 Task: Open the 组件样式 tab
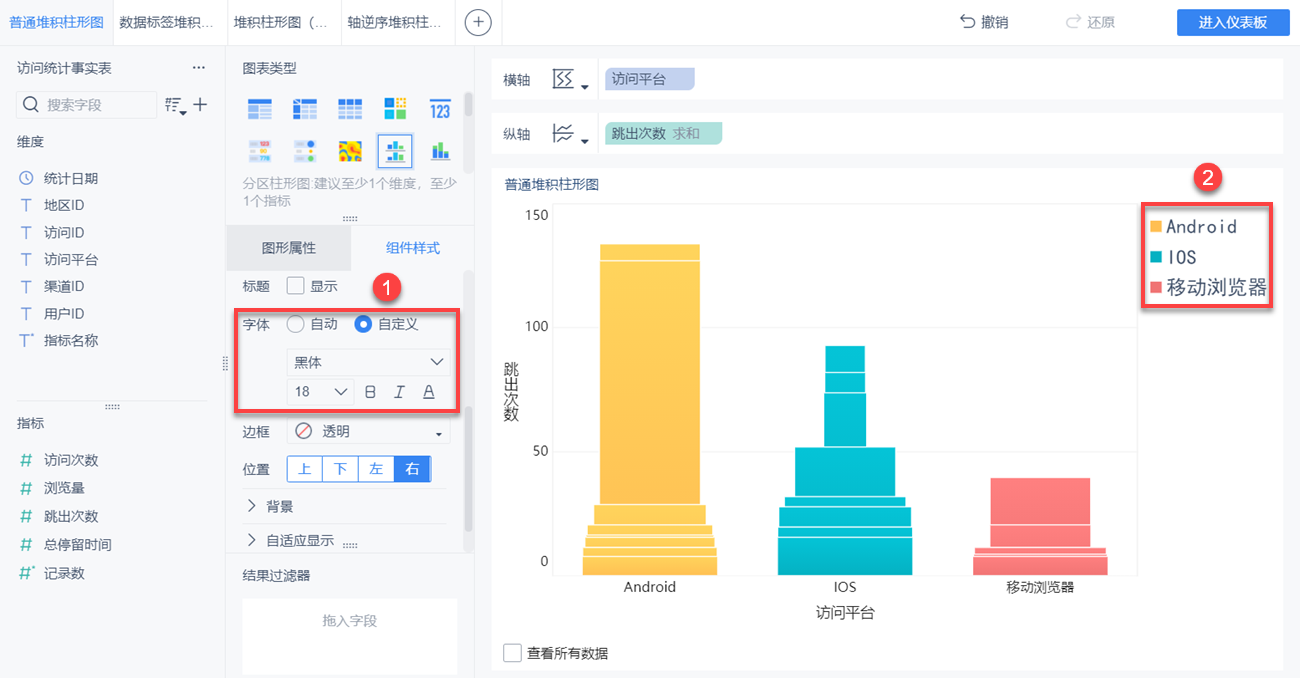point(413,248)
